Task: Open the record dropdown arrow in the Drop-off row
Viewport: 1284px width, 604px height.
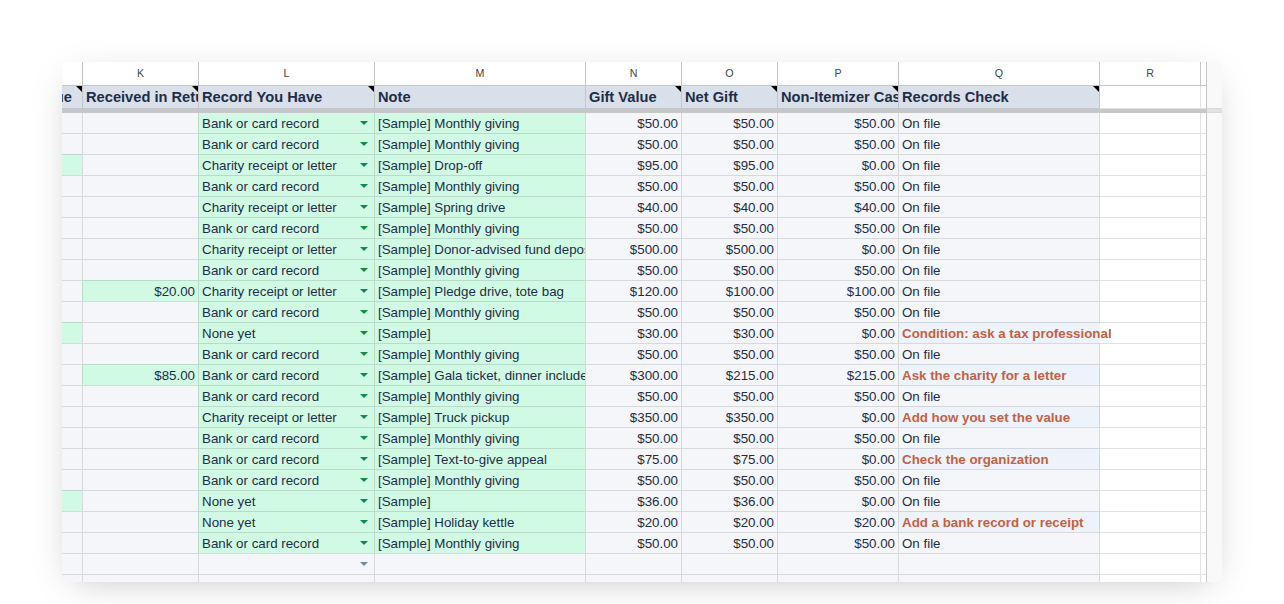Action: [364, 166]
